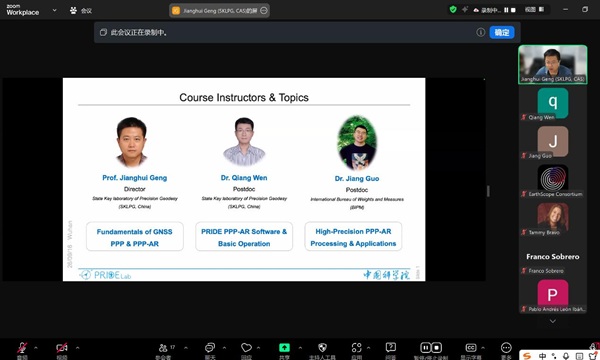Click PRIDE PPP-AR Software & Basic Operation box
The width and height of the screenshot is (600, 360).
click(244, 237)
